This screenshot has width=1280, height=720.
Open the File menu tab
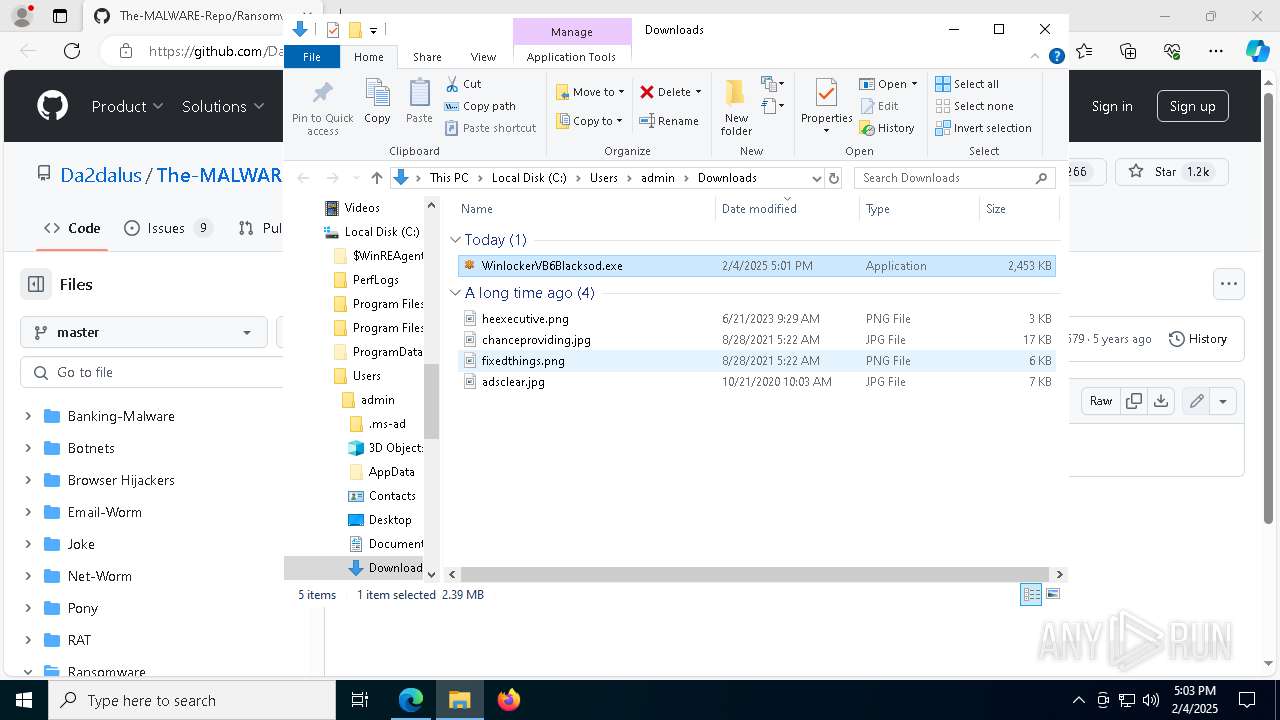[x=312, y=57]
